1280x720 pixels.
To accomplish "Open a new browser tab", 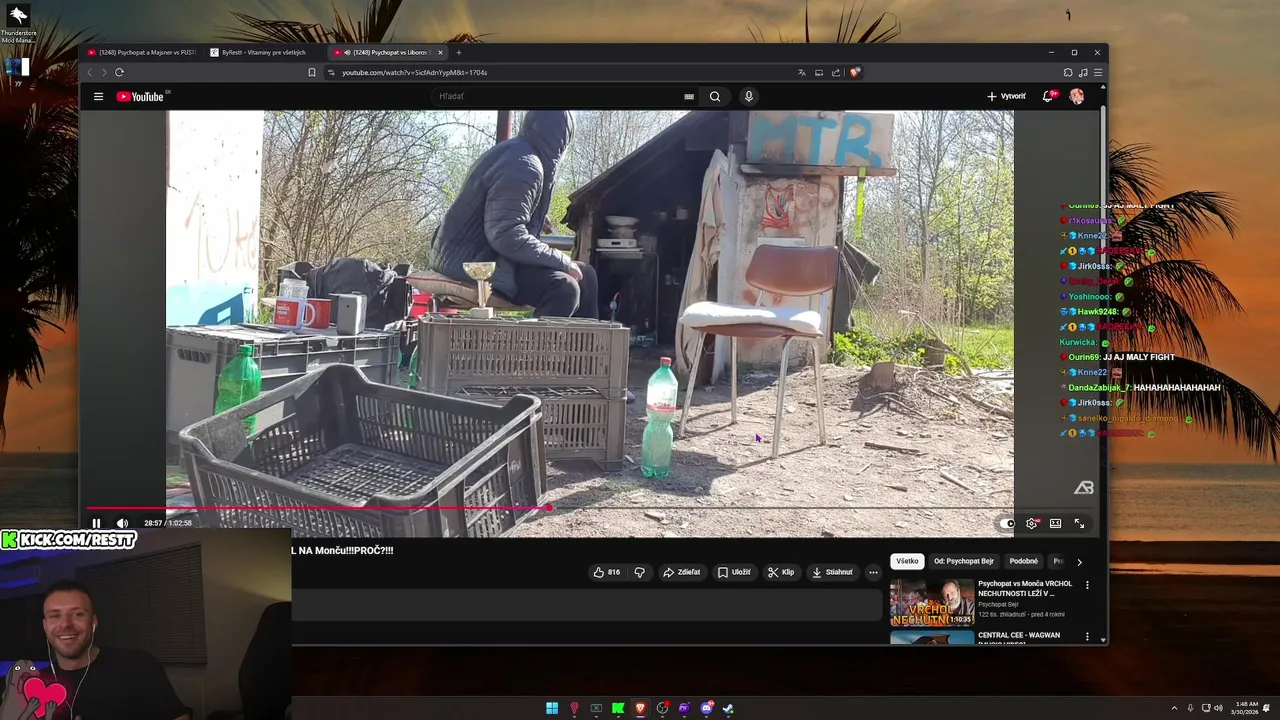I will tap(459, 52).
